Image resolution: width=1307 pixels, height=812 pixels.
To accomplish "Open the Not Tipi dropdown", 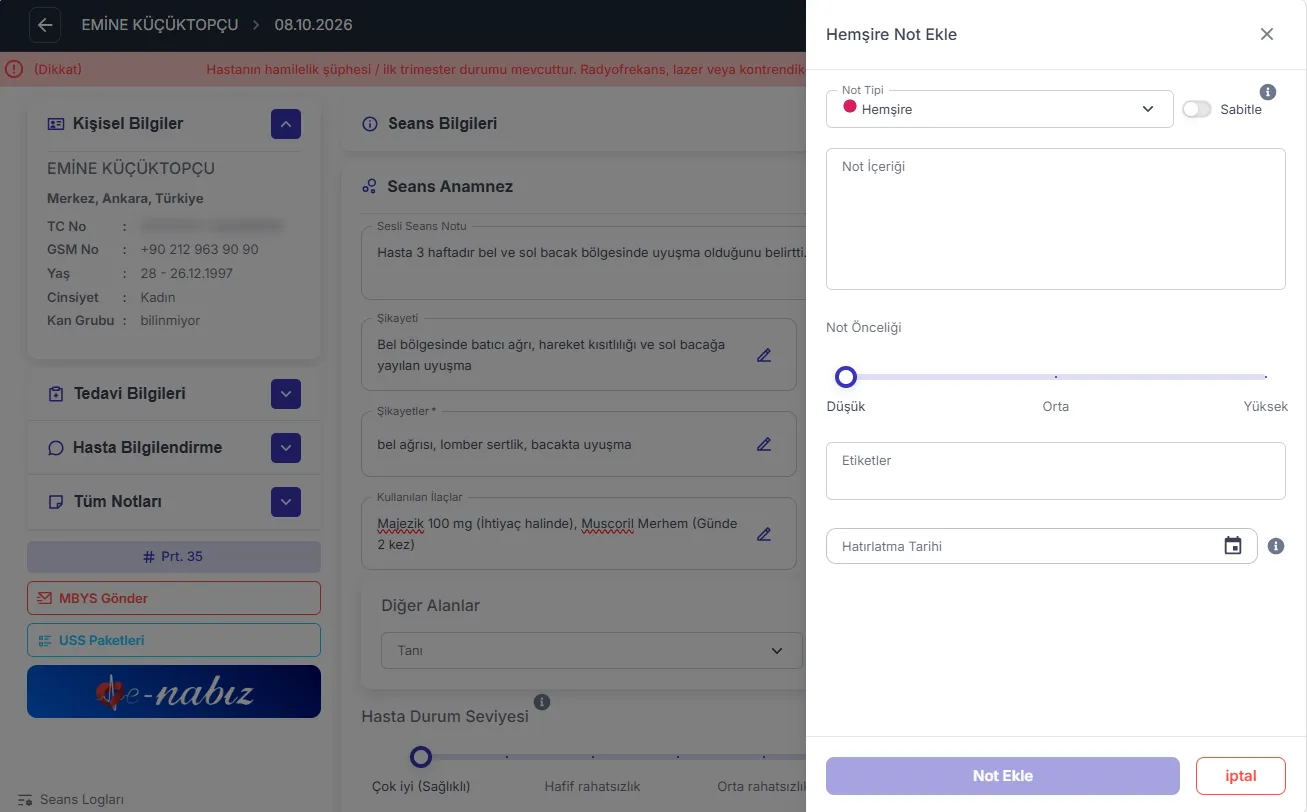I will pyautogui.click(x=1000, y=109).
